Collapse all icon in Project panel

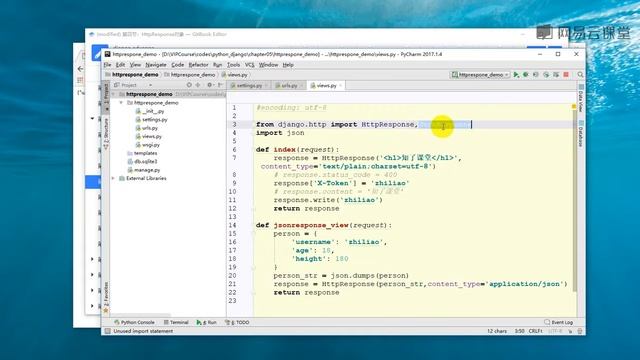tap(198, 85)
